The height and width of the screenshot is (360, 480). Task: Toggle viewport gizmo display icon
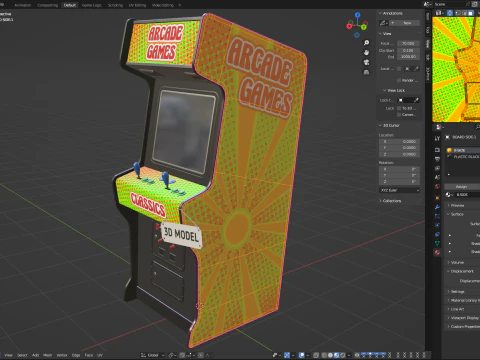pos(287,355)
